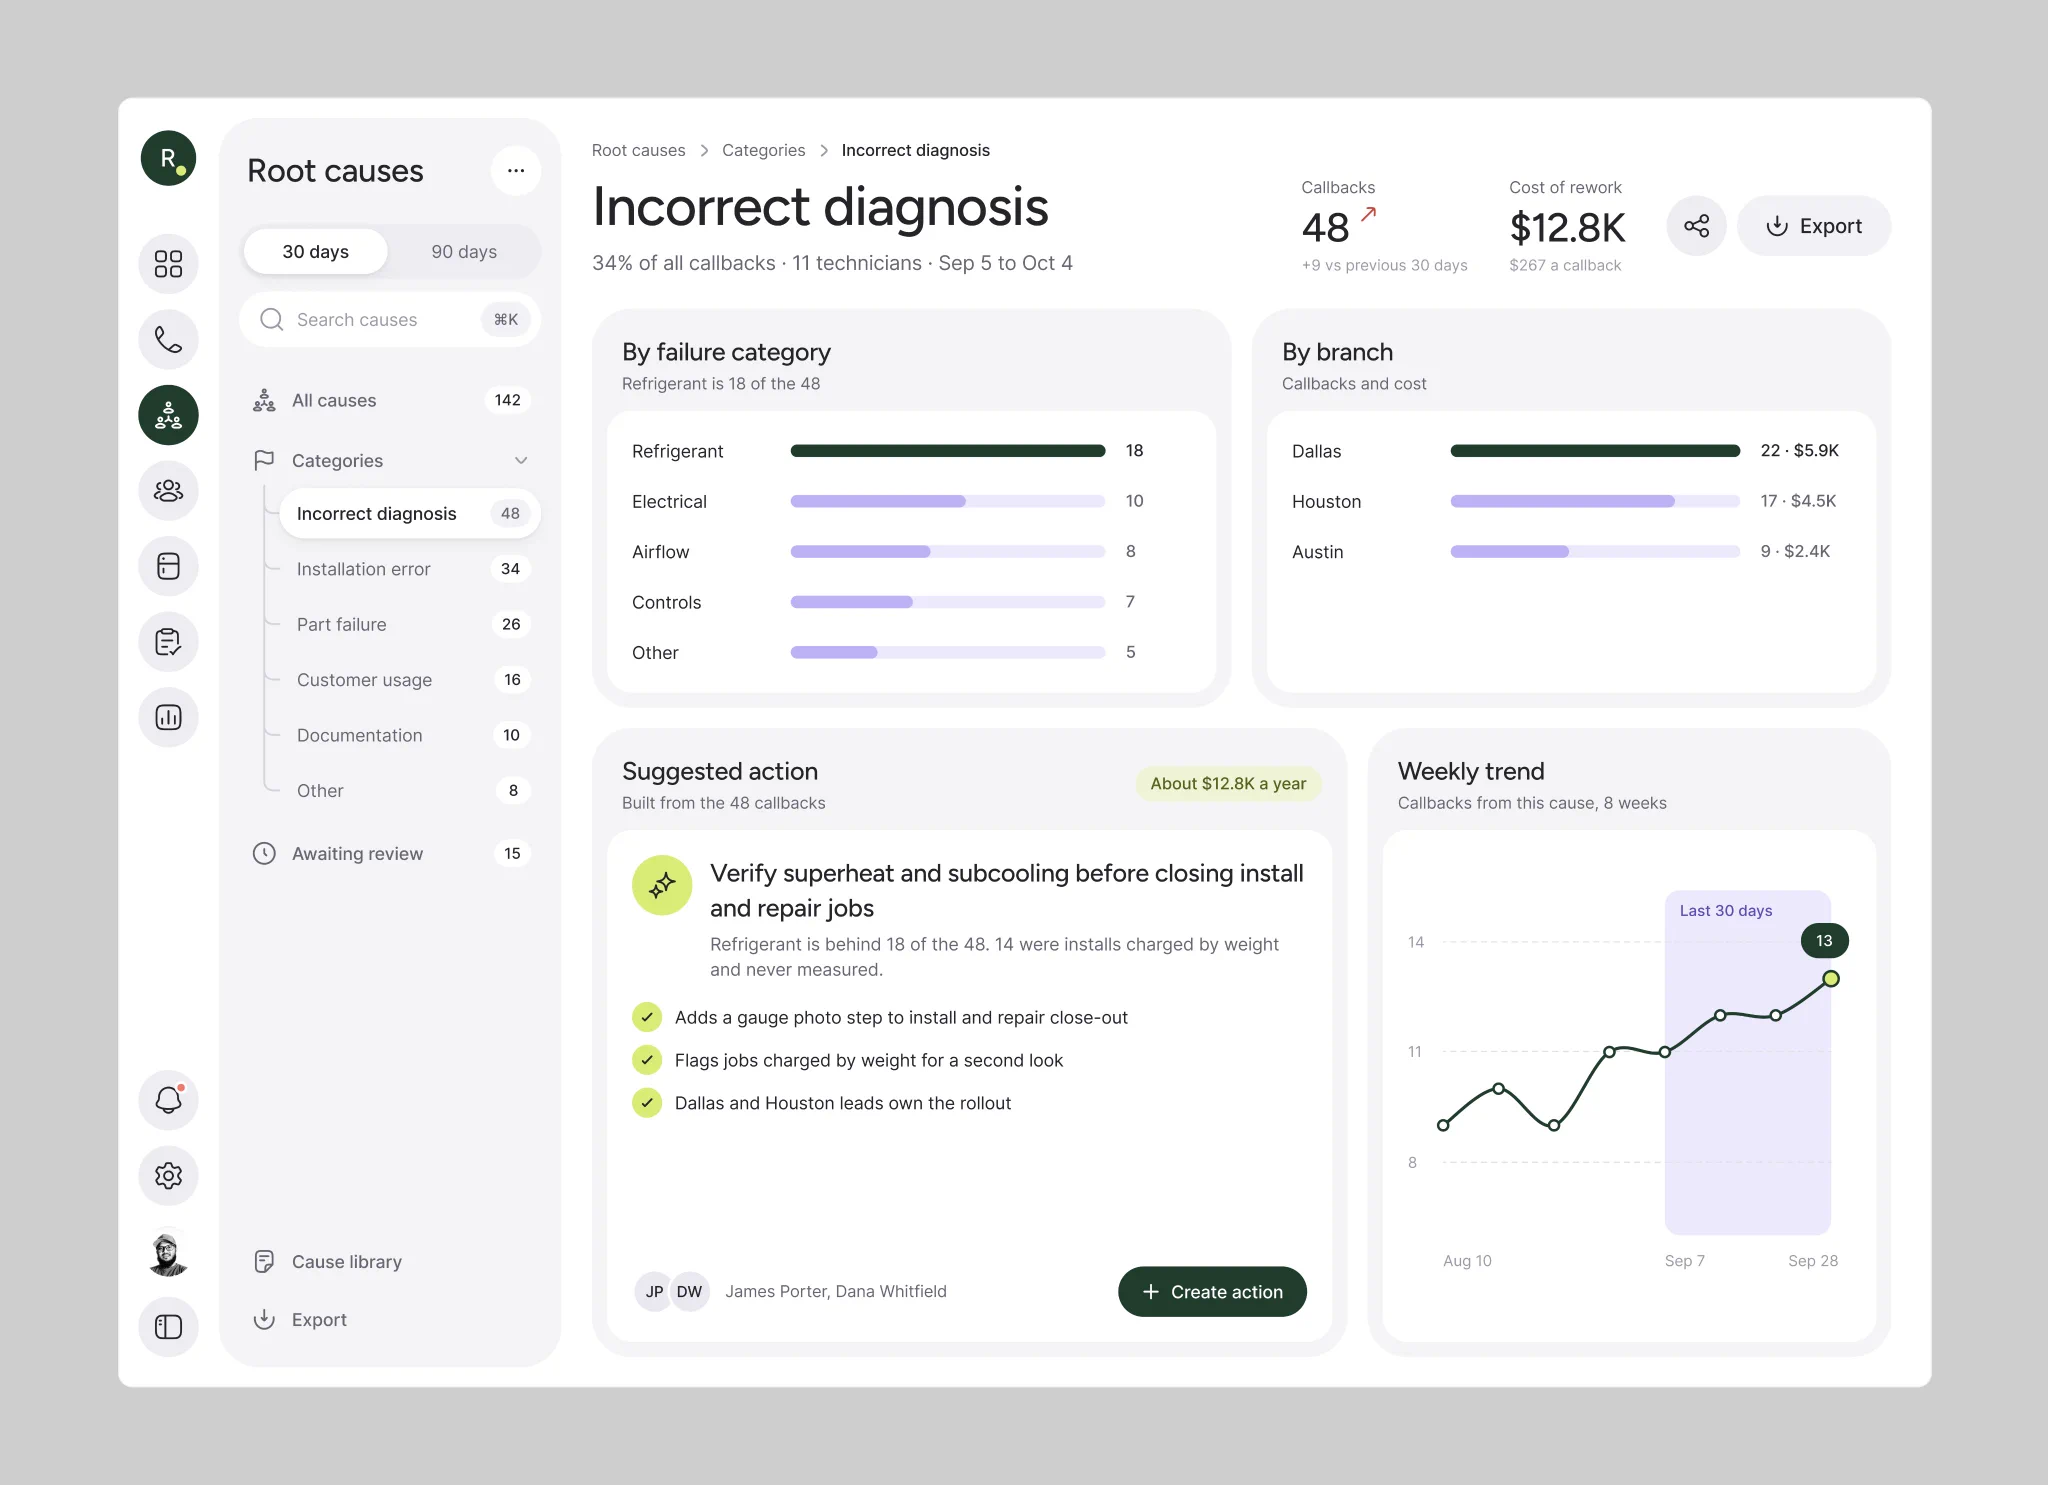This screenshot has height=1485, width=2048.
Task: Click the Refrigerant category bar
Action: (x=948, y=451)
